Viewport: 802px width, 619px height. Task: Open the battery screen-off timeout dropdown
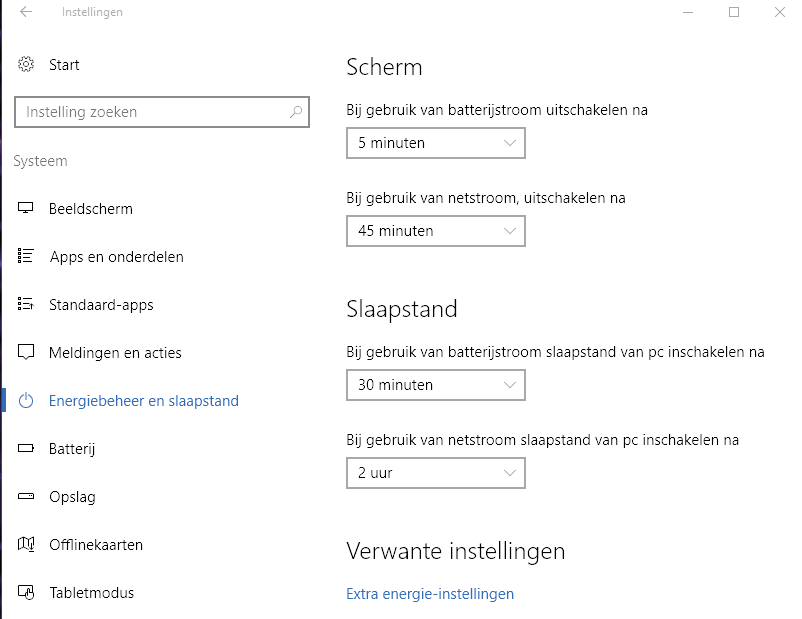click(435, 143)
